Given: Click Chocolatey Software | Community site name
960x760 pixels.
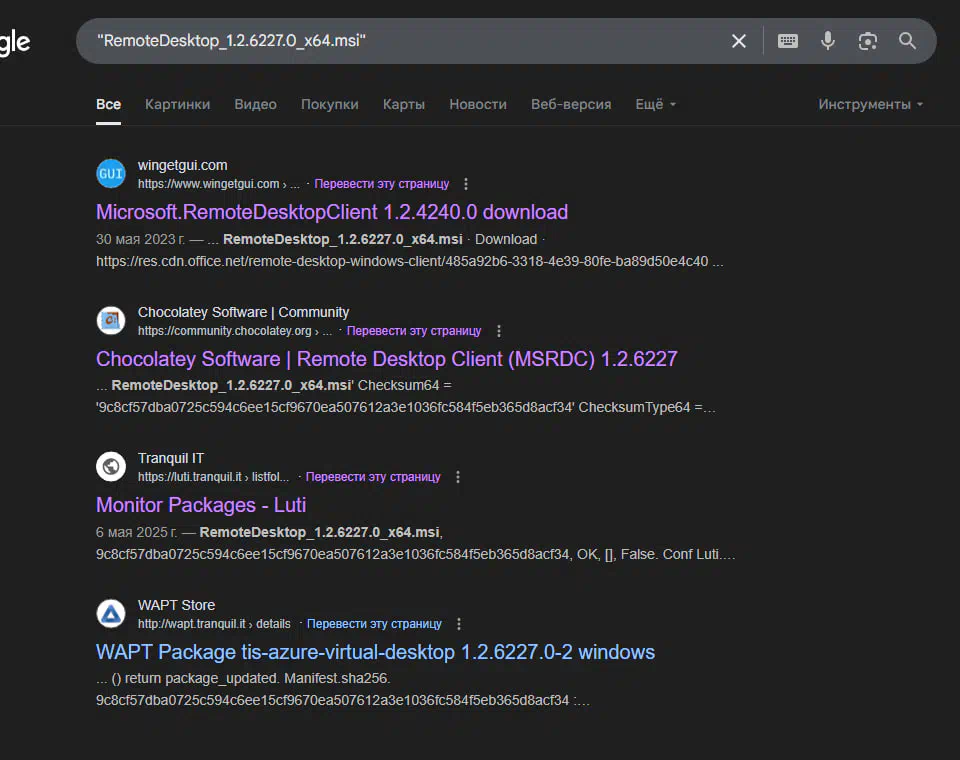Looking at the screenshot, I should point(243,312).
